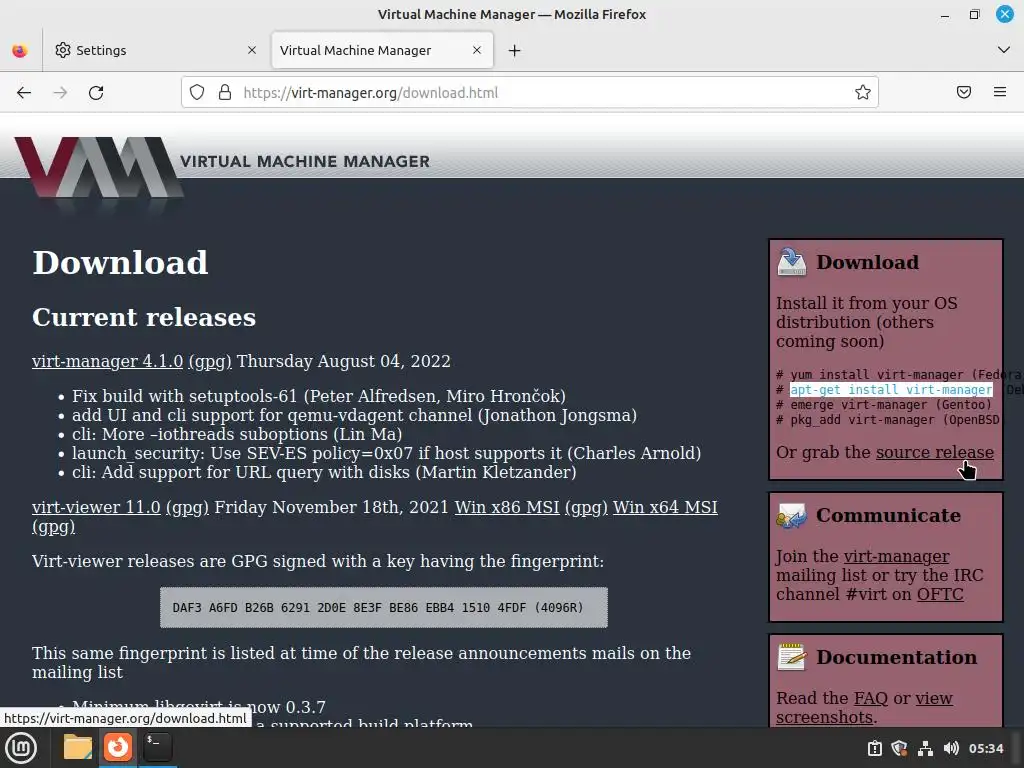Close the Settings tab
Screen dimensions: 1024x768
pyautogui.click(x=252, y=50)
